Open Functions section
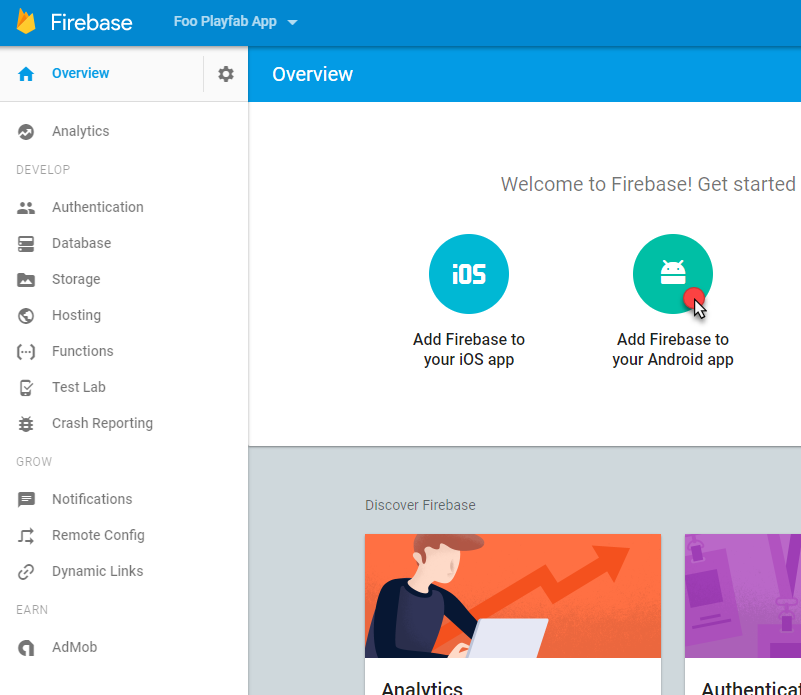 click(83, 351)
